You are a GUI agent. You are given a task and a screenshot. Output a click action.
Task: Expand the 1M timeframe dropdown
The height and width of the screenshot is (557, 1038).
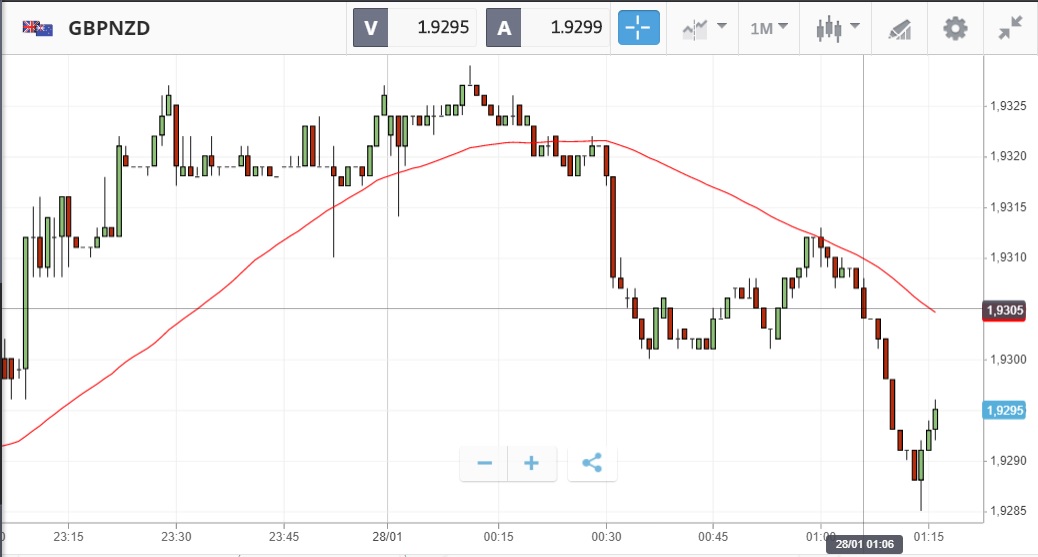[x=769, y=28]
